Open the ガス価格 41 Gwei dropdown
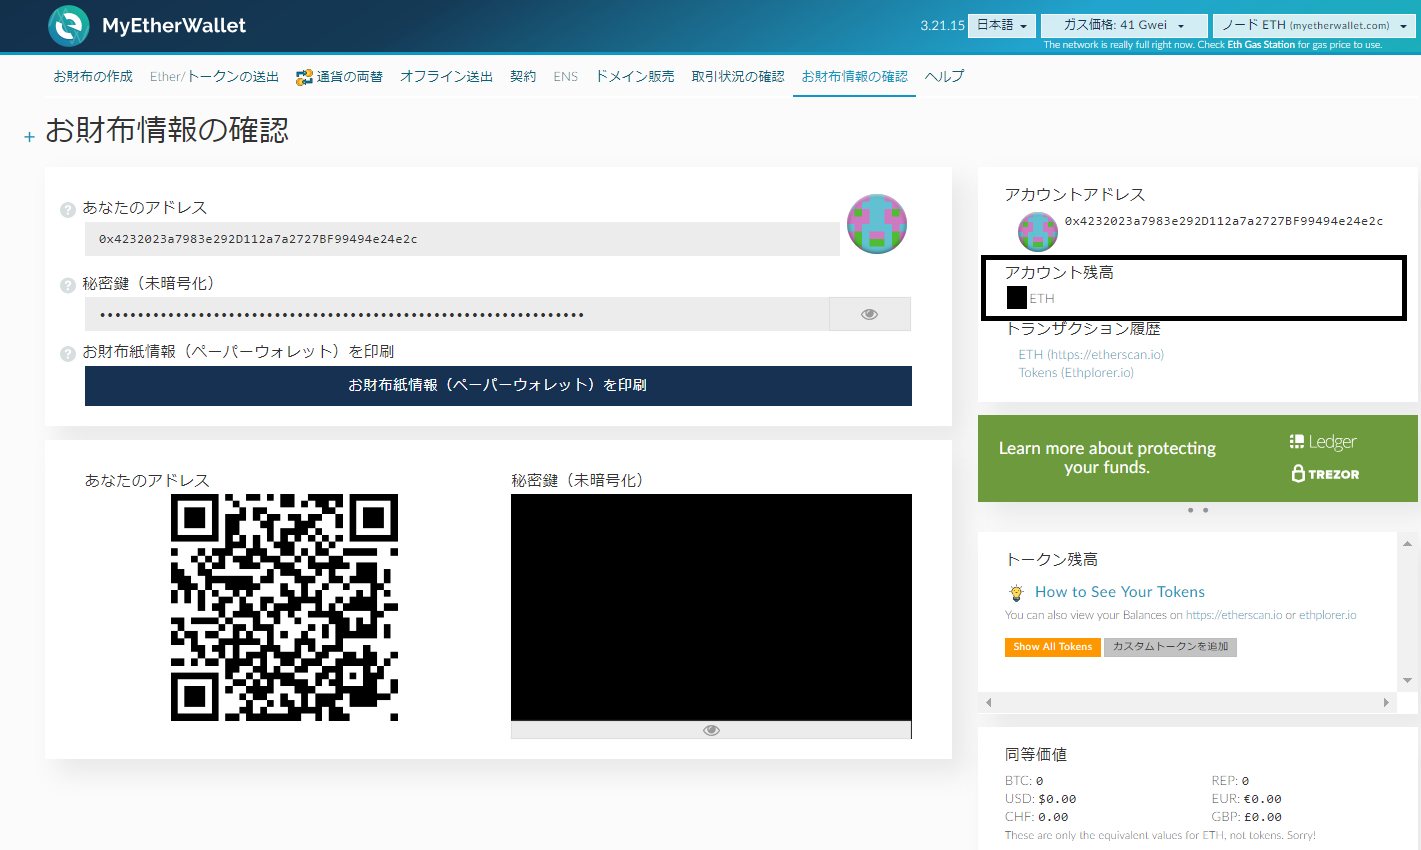The image size is (1421, 850). 1123,25
